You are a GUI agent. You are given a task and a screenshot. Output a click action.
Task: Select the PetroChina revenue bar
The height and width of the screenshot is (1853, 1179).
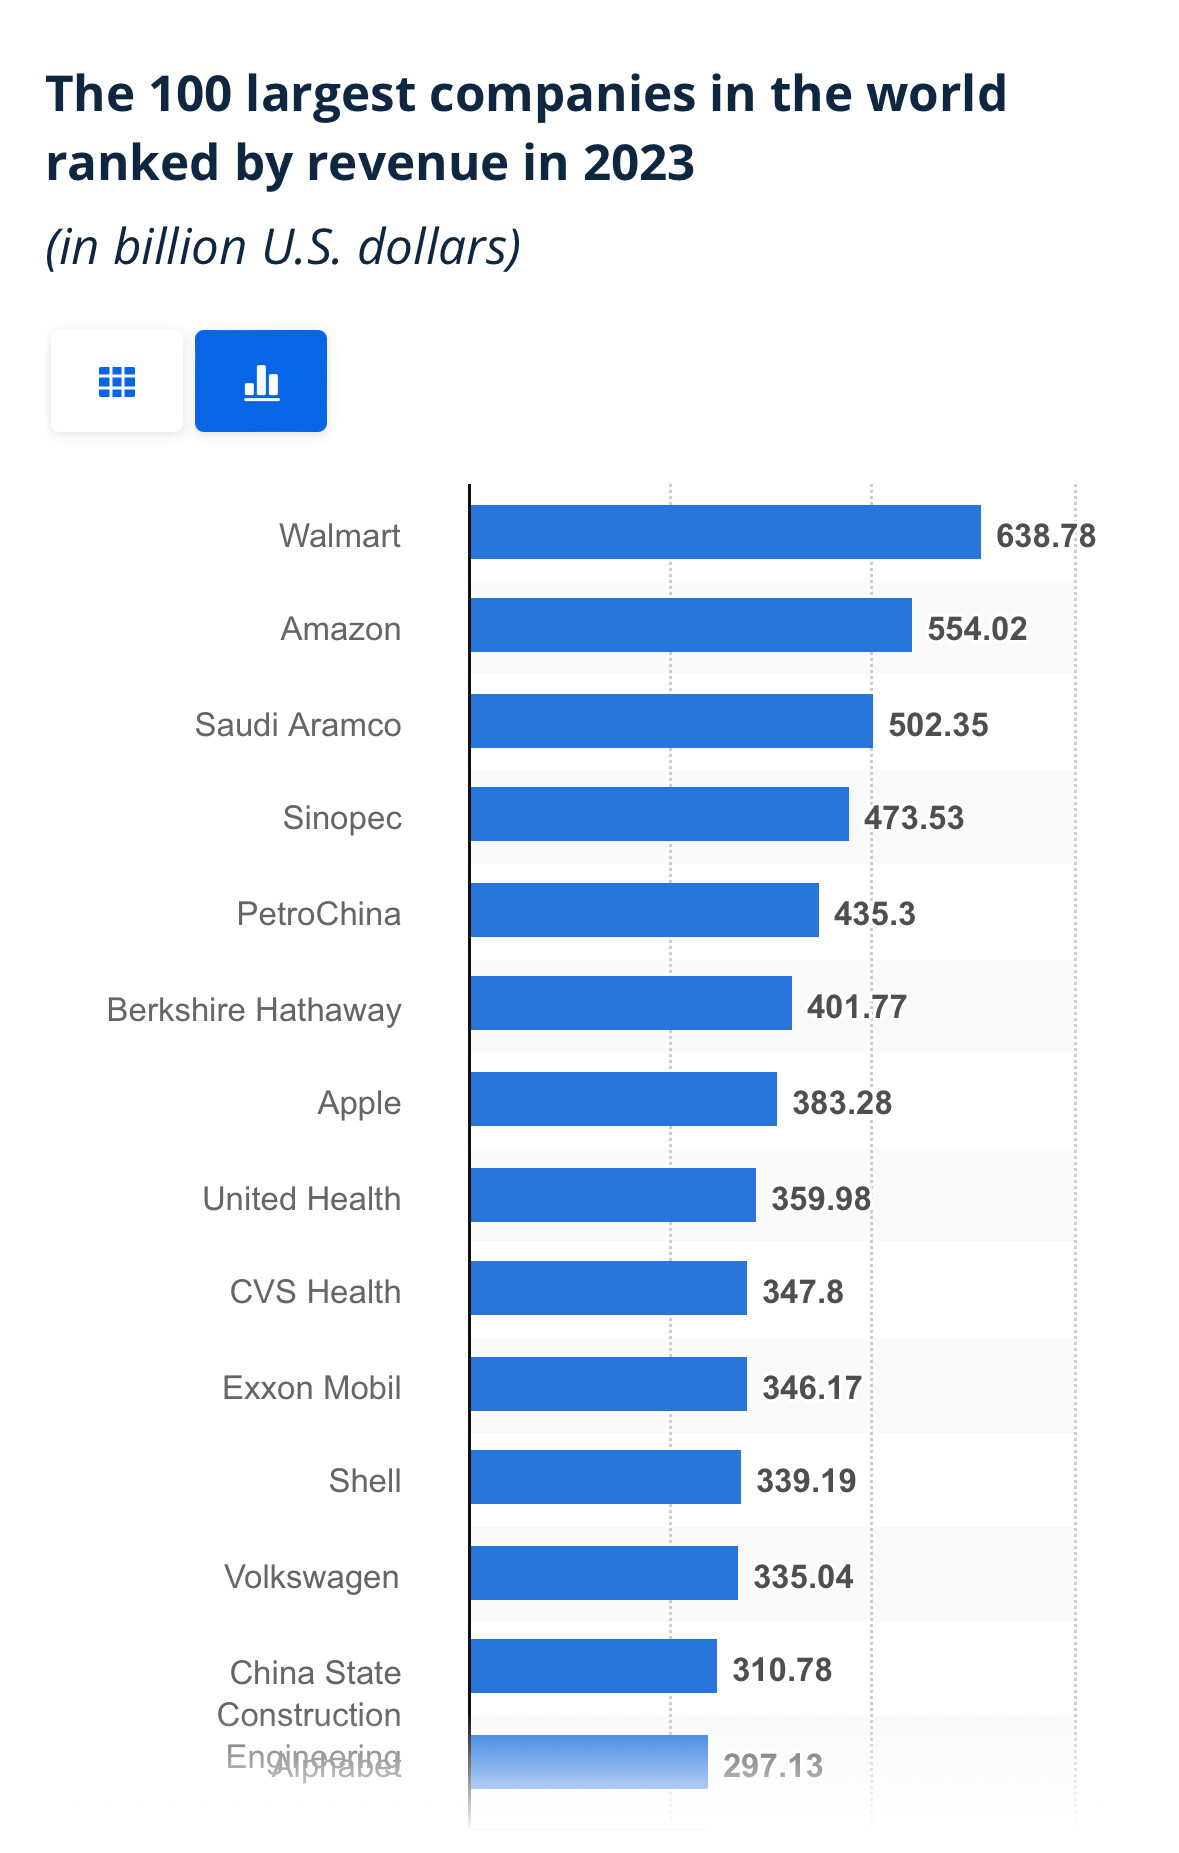click(644, 910)
